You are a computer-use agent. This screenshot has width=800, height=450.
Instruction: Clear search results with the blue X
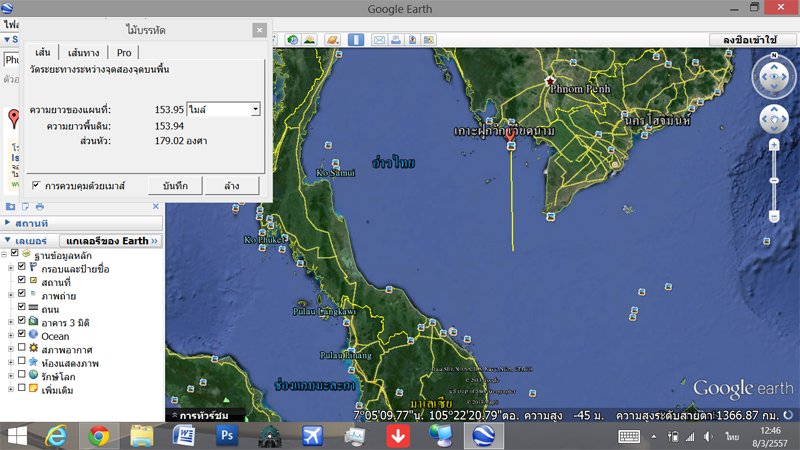tap(156, 207)
